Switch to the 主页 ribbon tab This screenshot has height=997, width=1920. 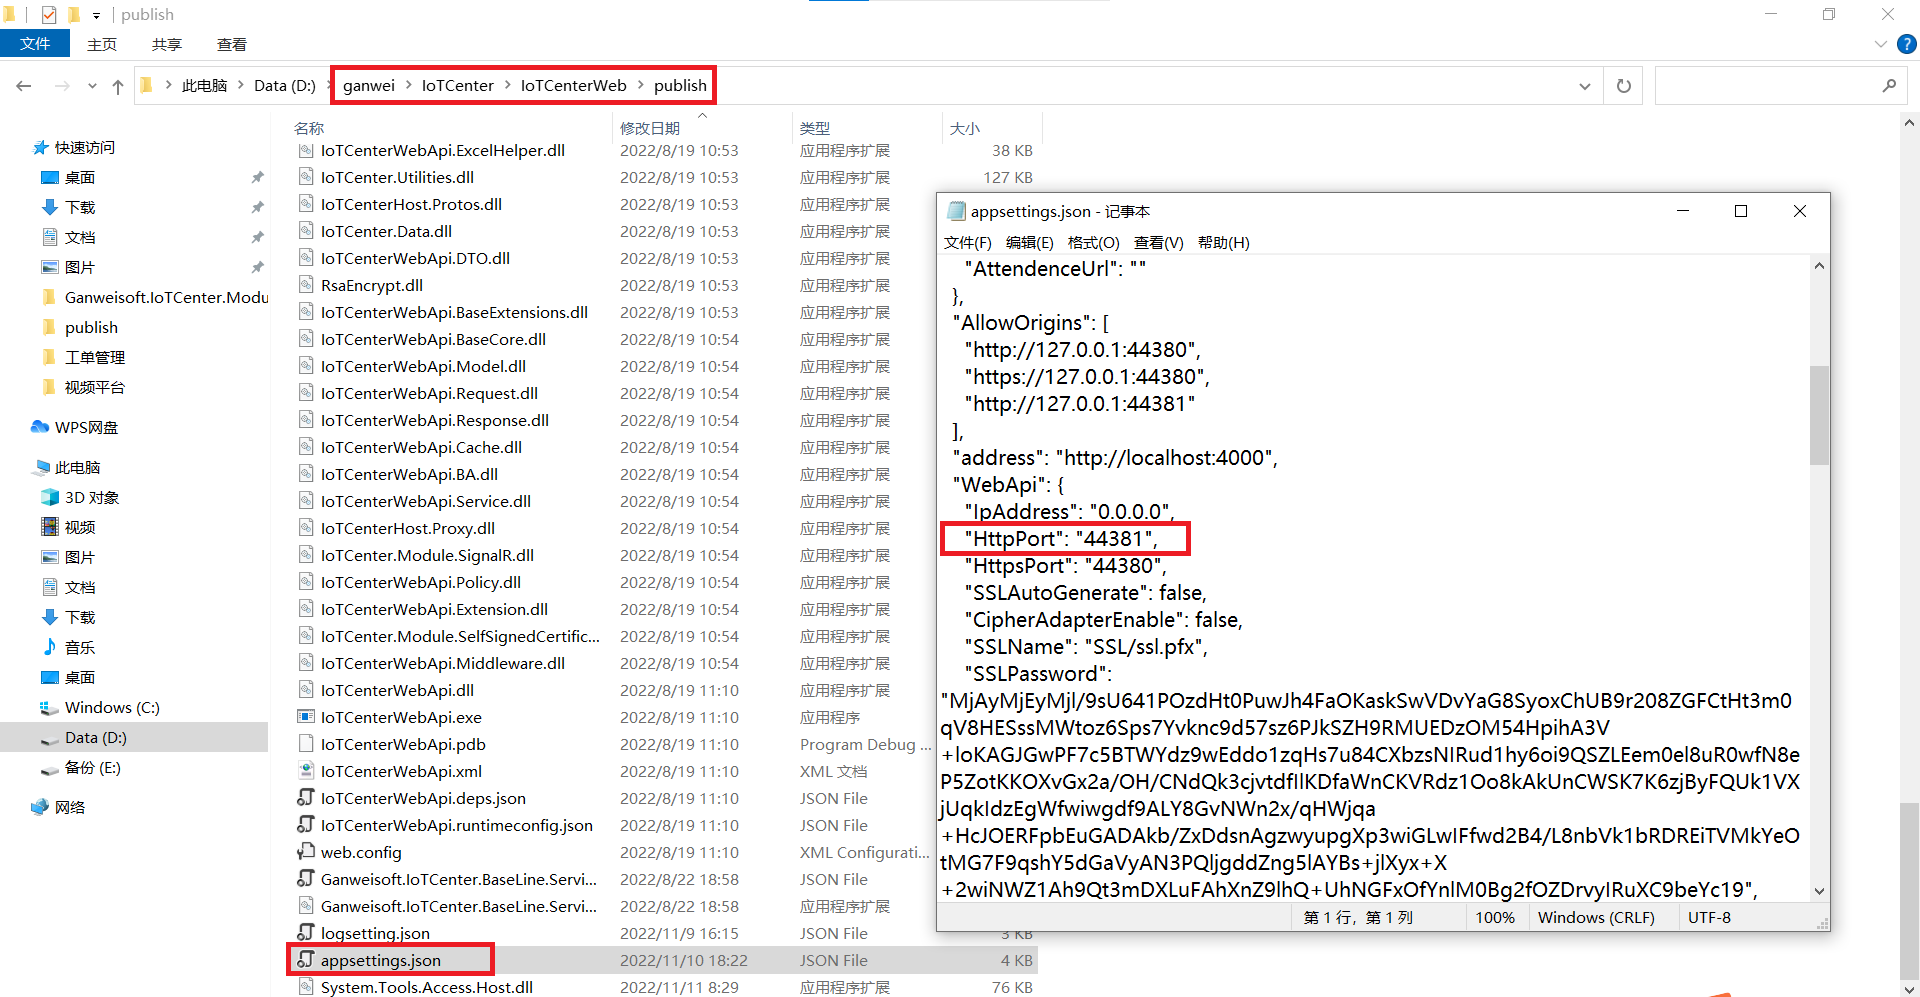pyautogui.click(x=102, y=44)
